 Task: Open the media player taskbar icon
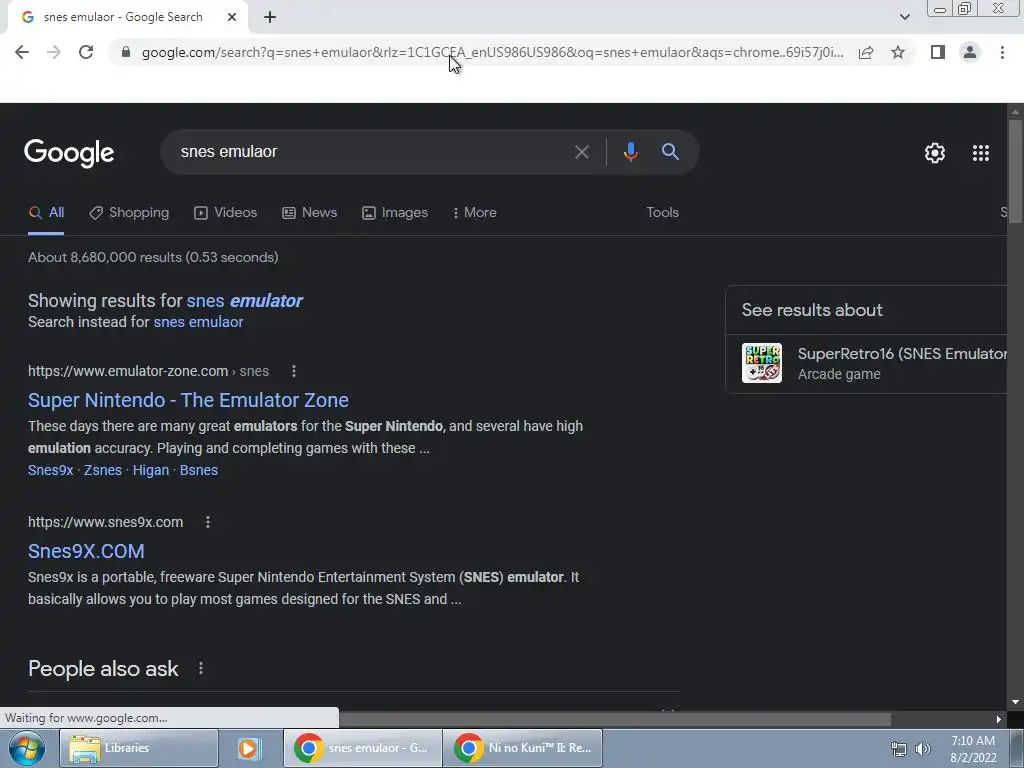click(x=249, y=748)
